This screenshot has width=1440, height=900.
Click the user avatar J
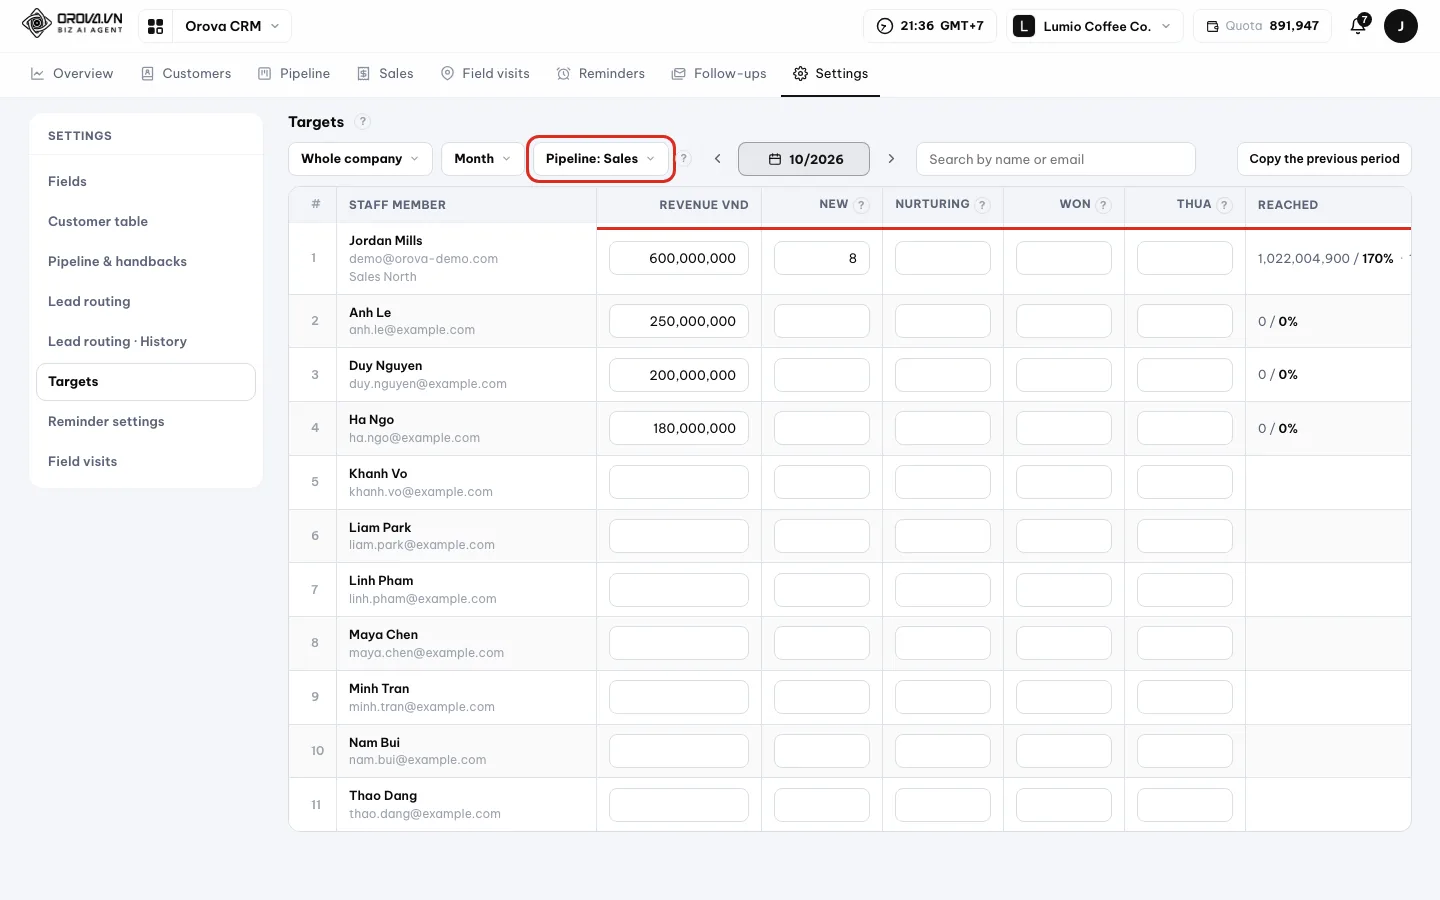tap(1400, 26)
